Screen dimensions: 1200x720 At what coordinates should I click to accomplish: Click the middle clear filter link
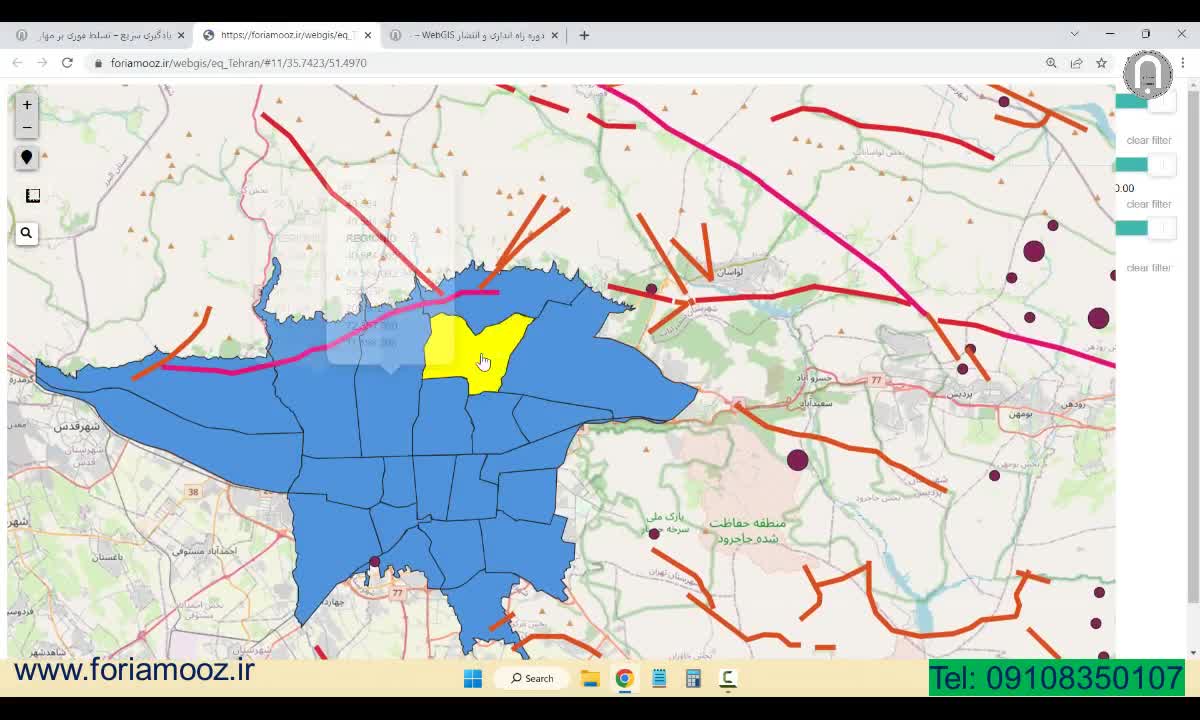(x=1148, y=204)
